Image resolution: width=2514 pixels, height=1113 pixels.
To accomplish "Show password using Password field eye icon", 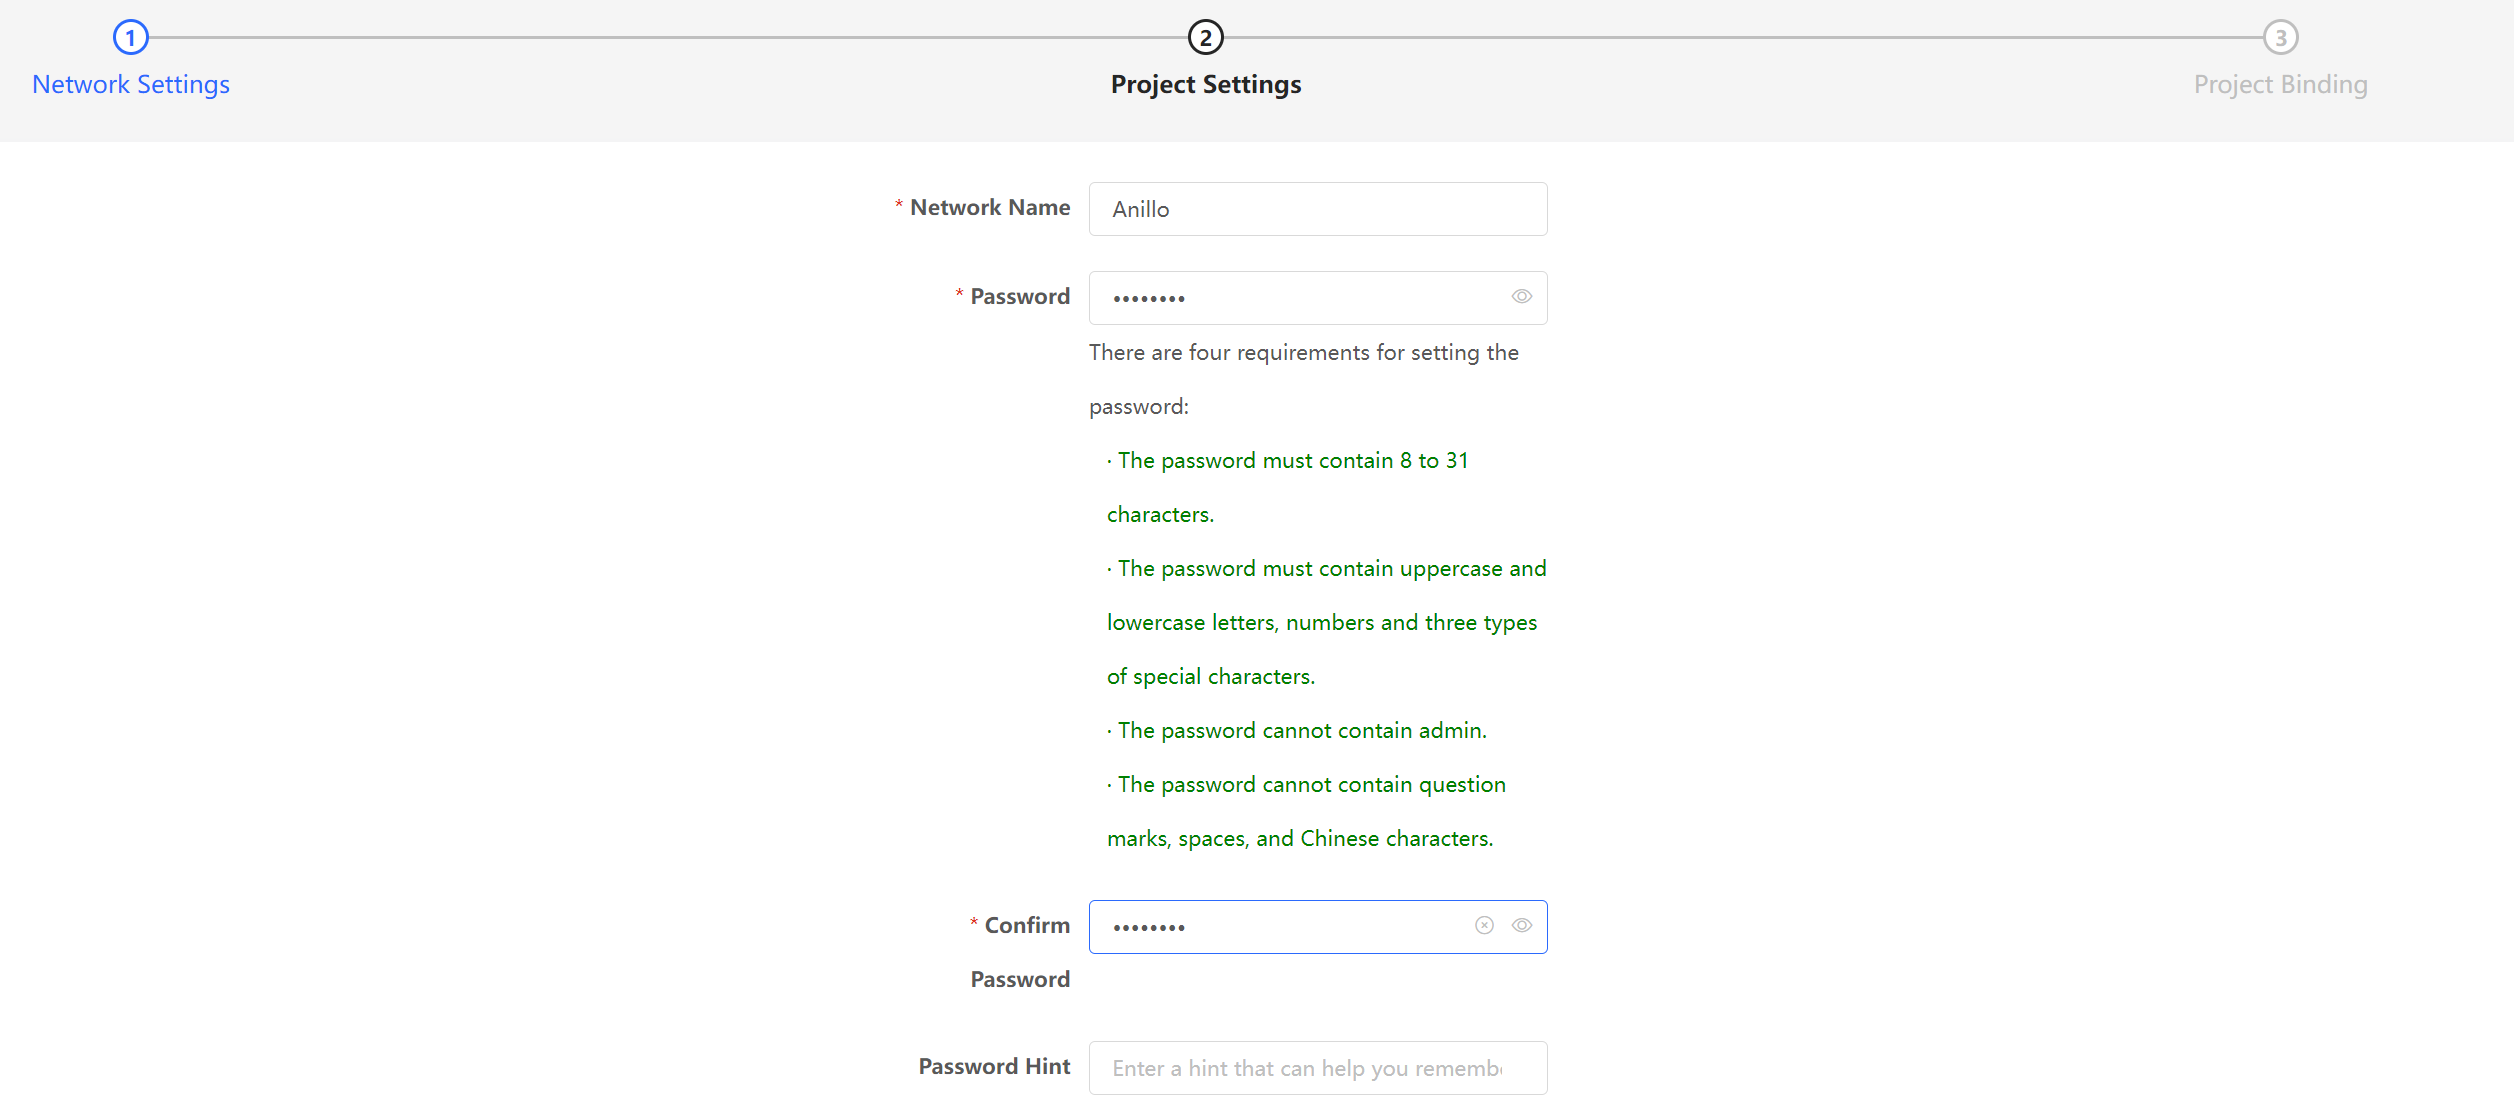I will click(x=1521, y=297).
